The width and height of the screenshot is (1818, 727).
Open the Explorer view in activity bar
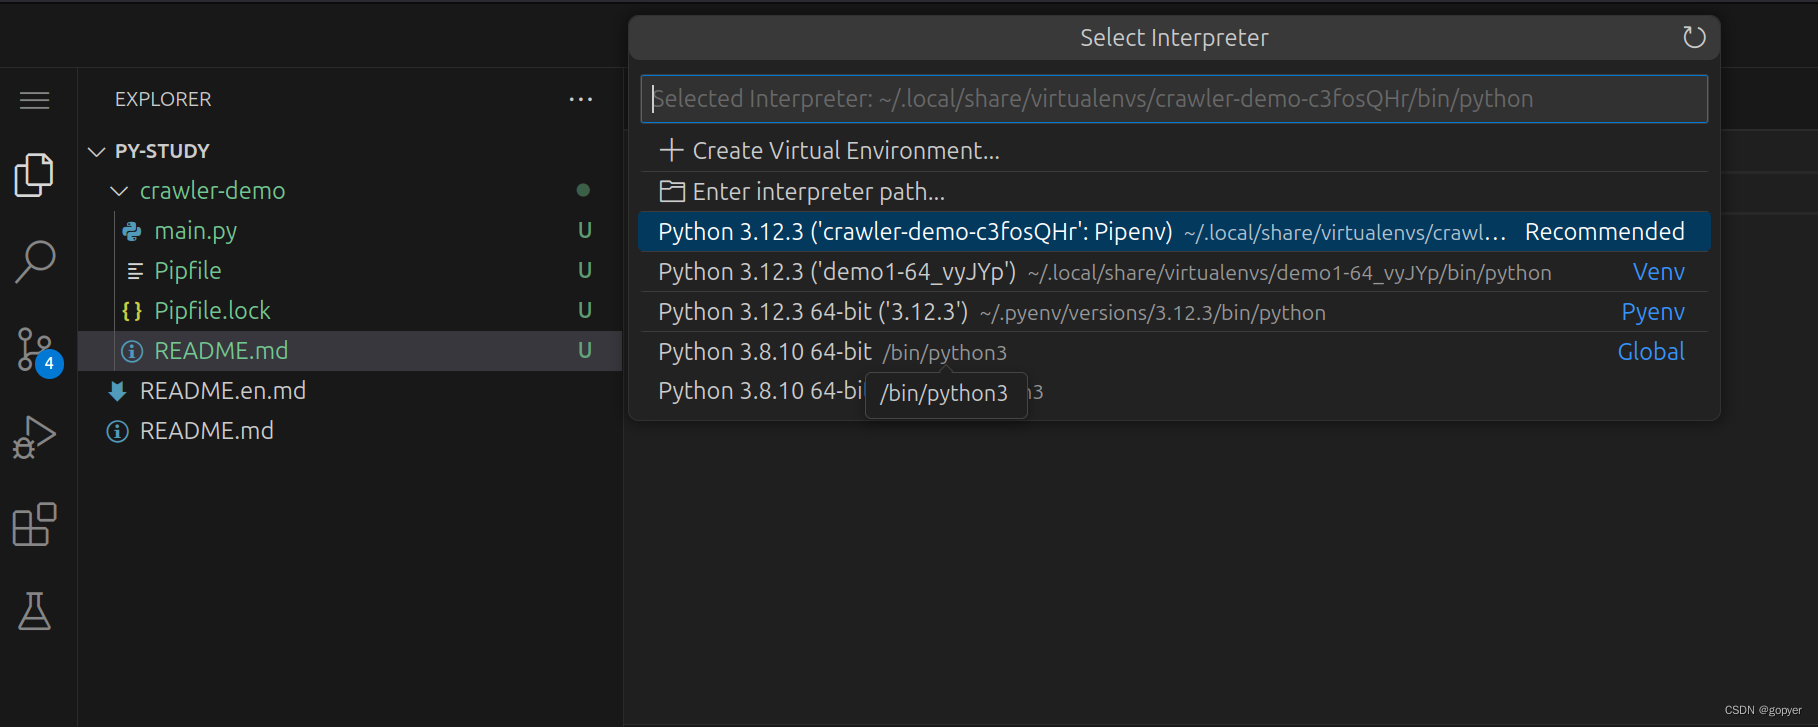pyautogui.click(x=34, y=175)
